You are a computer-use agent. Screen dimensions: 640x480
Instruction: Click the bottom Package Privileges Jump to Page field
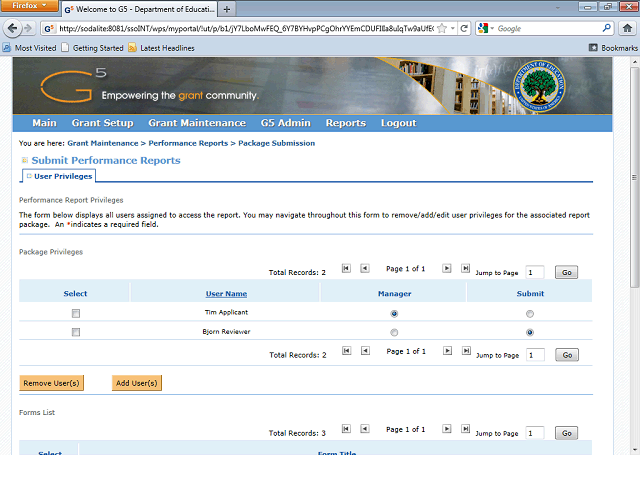(536, 355)
